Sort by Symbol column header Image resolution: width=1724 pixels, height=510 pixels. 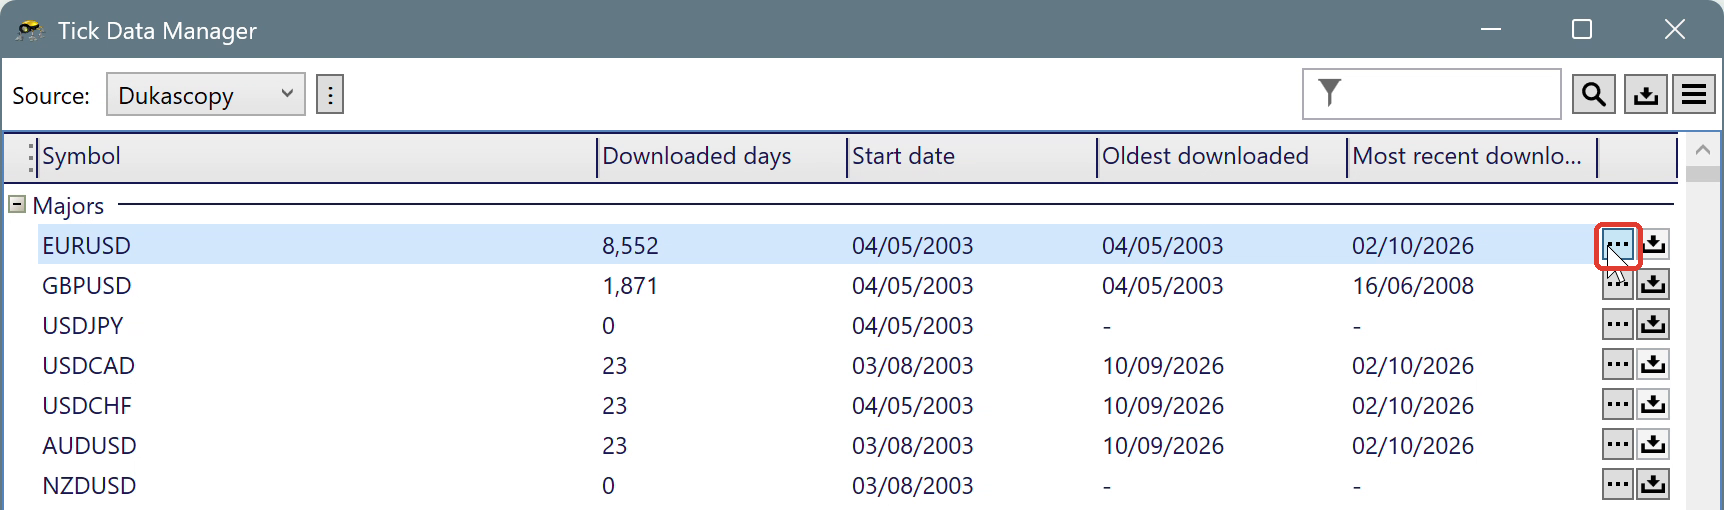pos(316,157)
